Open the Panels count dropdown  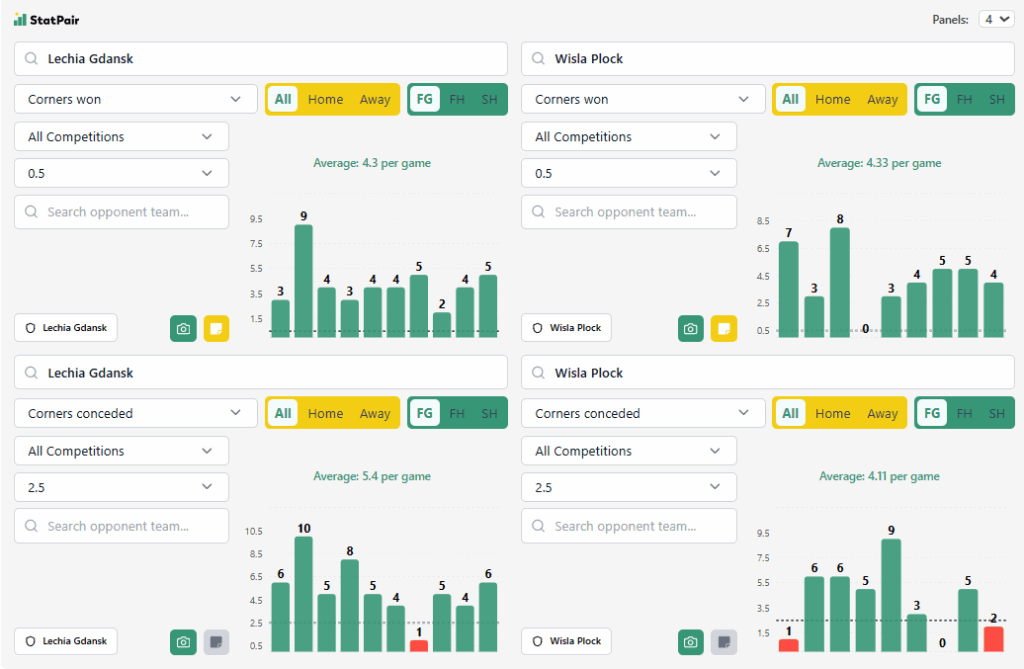[x=996, y=19]
